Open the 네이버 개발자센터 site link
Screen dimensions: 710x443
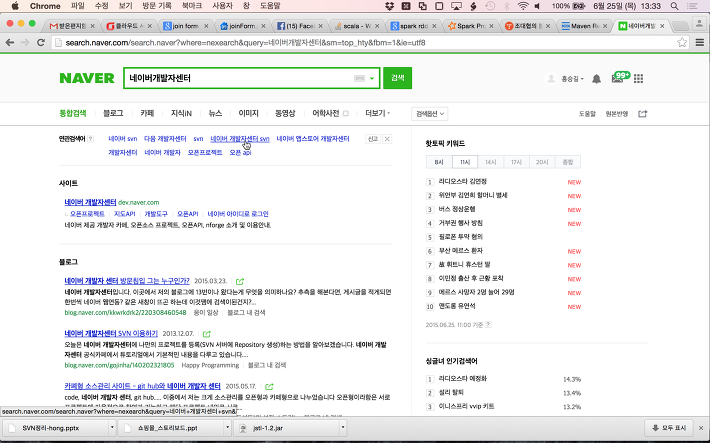(90, 202)
